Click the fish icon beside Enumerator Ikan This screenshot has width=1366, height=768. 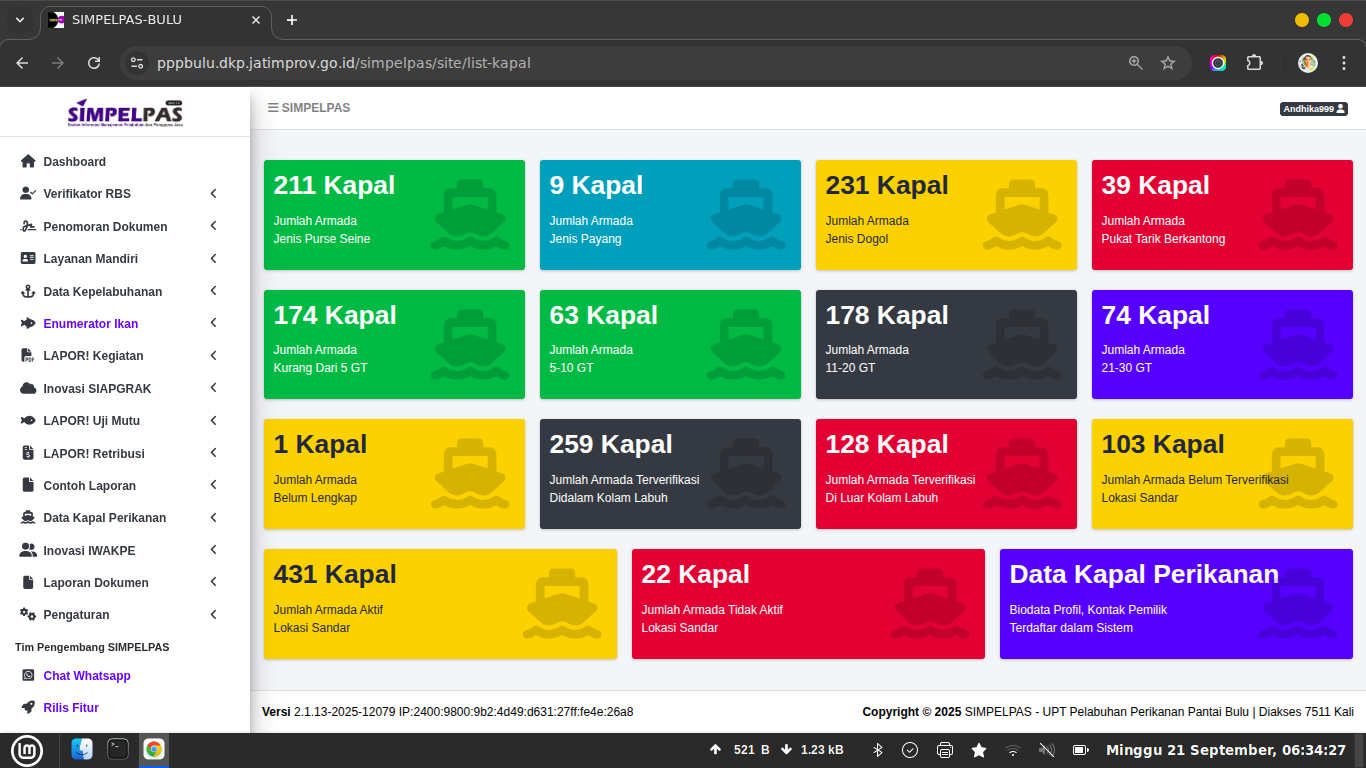click(28, 324)
